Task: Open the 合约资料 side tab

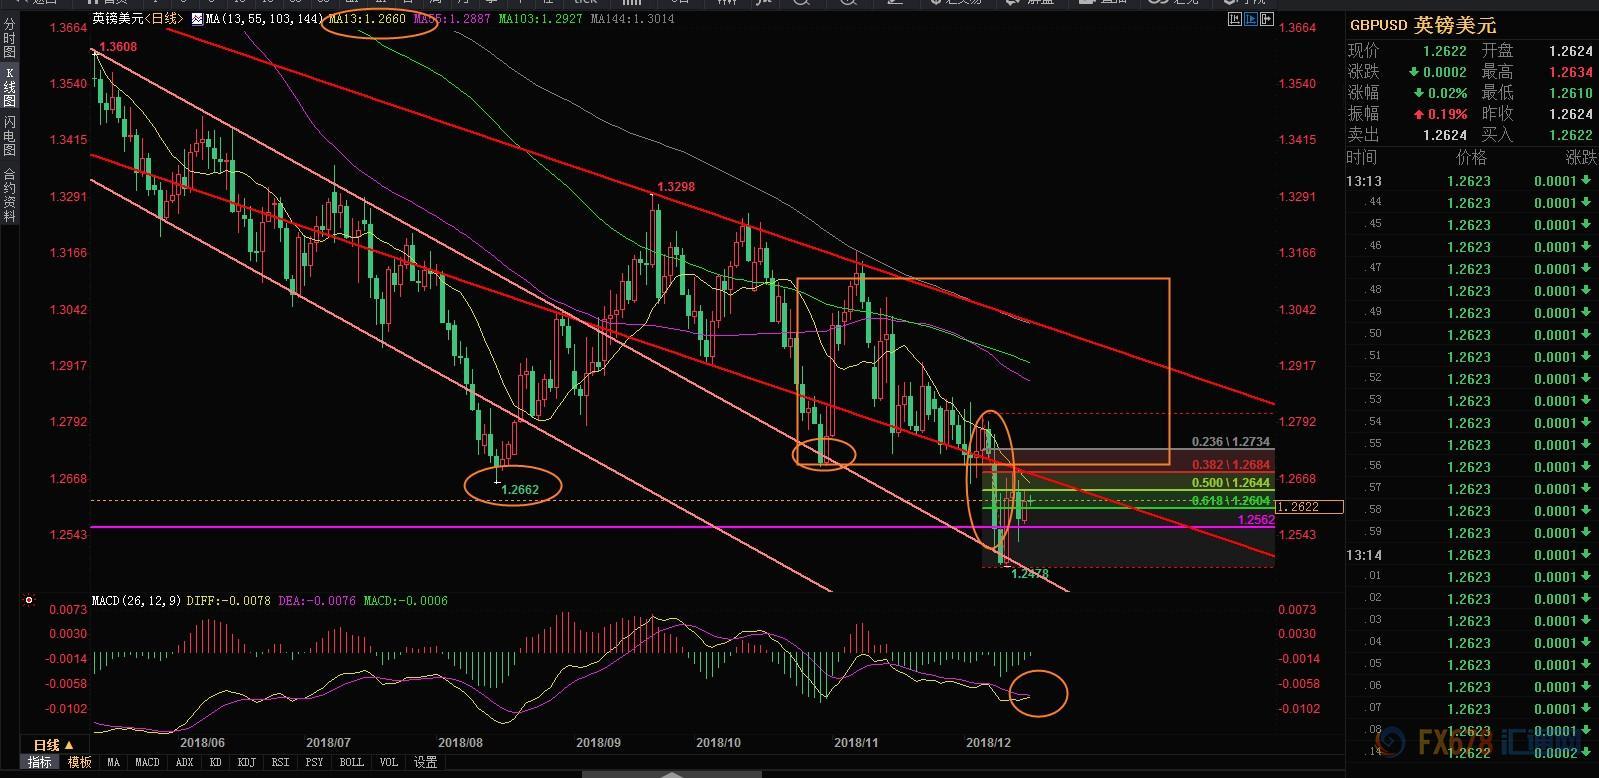Action: tap(9, 194)
